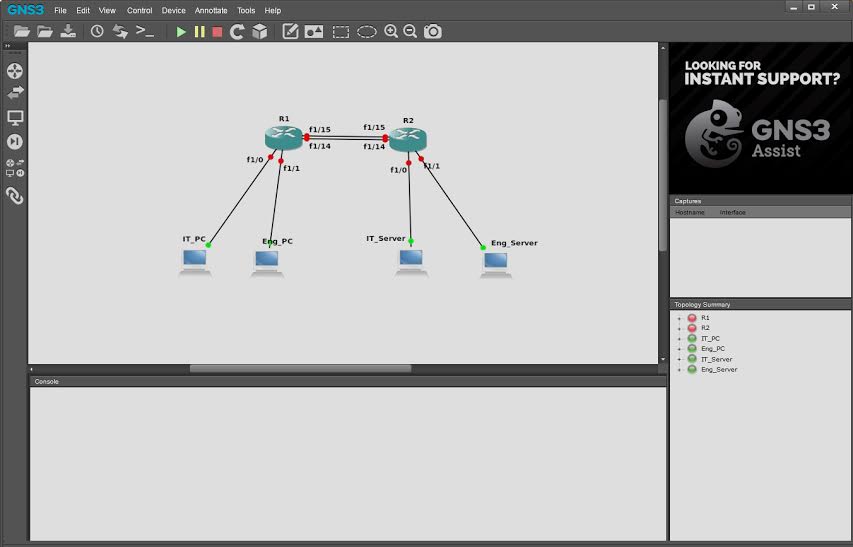Click the horizontal scrollbar of the workspace
Viewport: 853px width, 547px height.
[300, 369]
